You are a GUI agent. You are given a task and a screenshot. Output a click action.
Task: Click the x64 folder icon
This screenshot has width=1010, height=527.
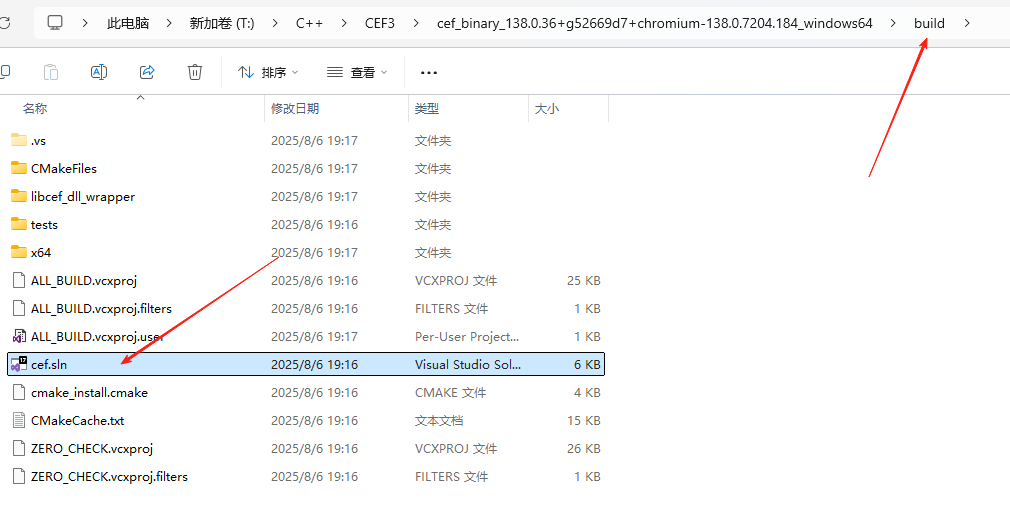coord(19,253)
